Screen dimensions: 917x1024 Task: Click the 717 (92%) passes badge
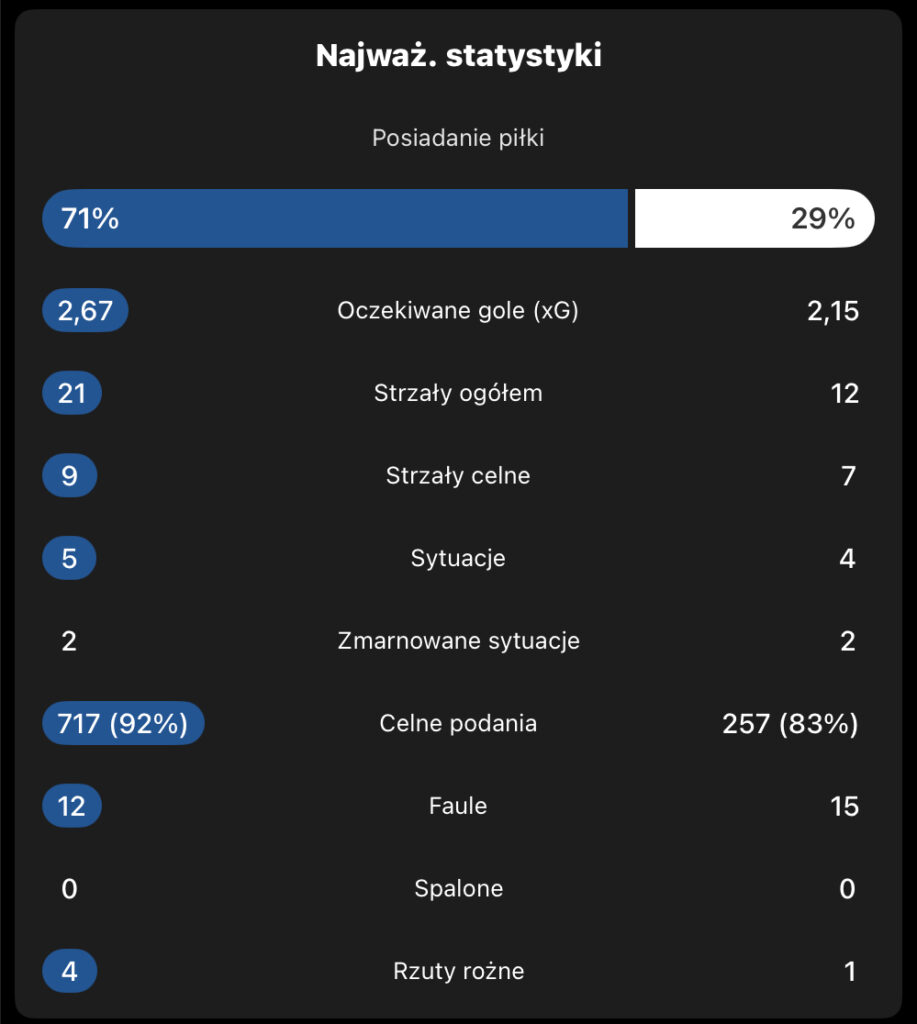pos(123,723)
